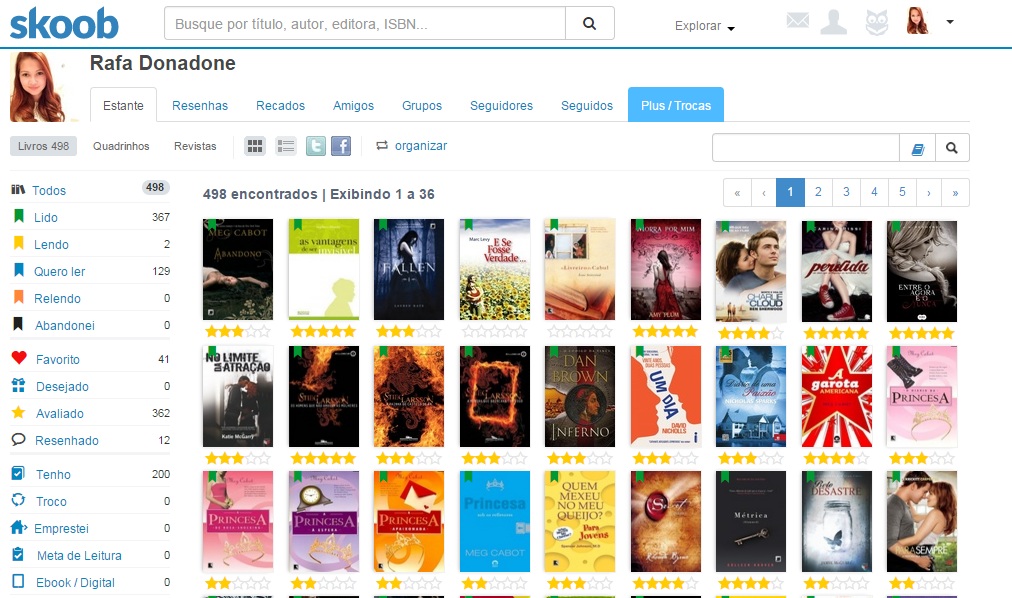Rate the Fallen book using stars
The image size is (1012, 598).
point(408,331)
